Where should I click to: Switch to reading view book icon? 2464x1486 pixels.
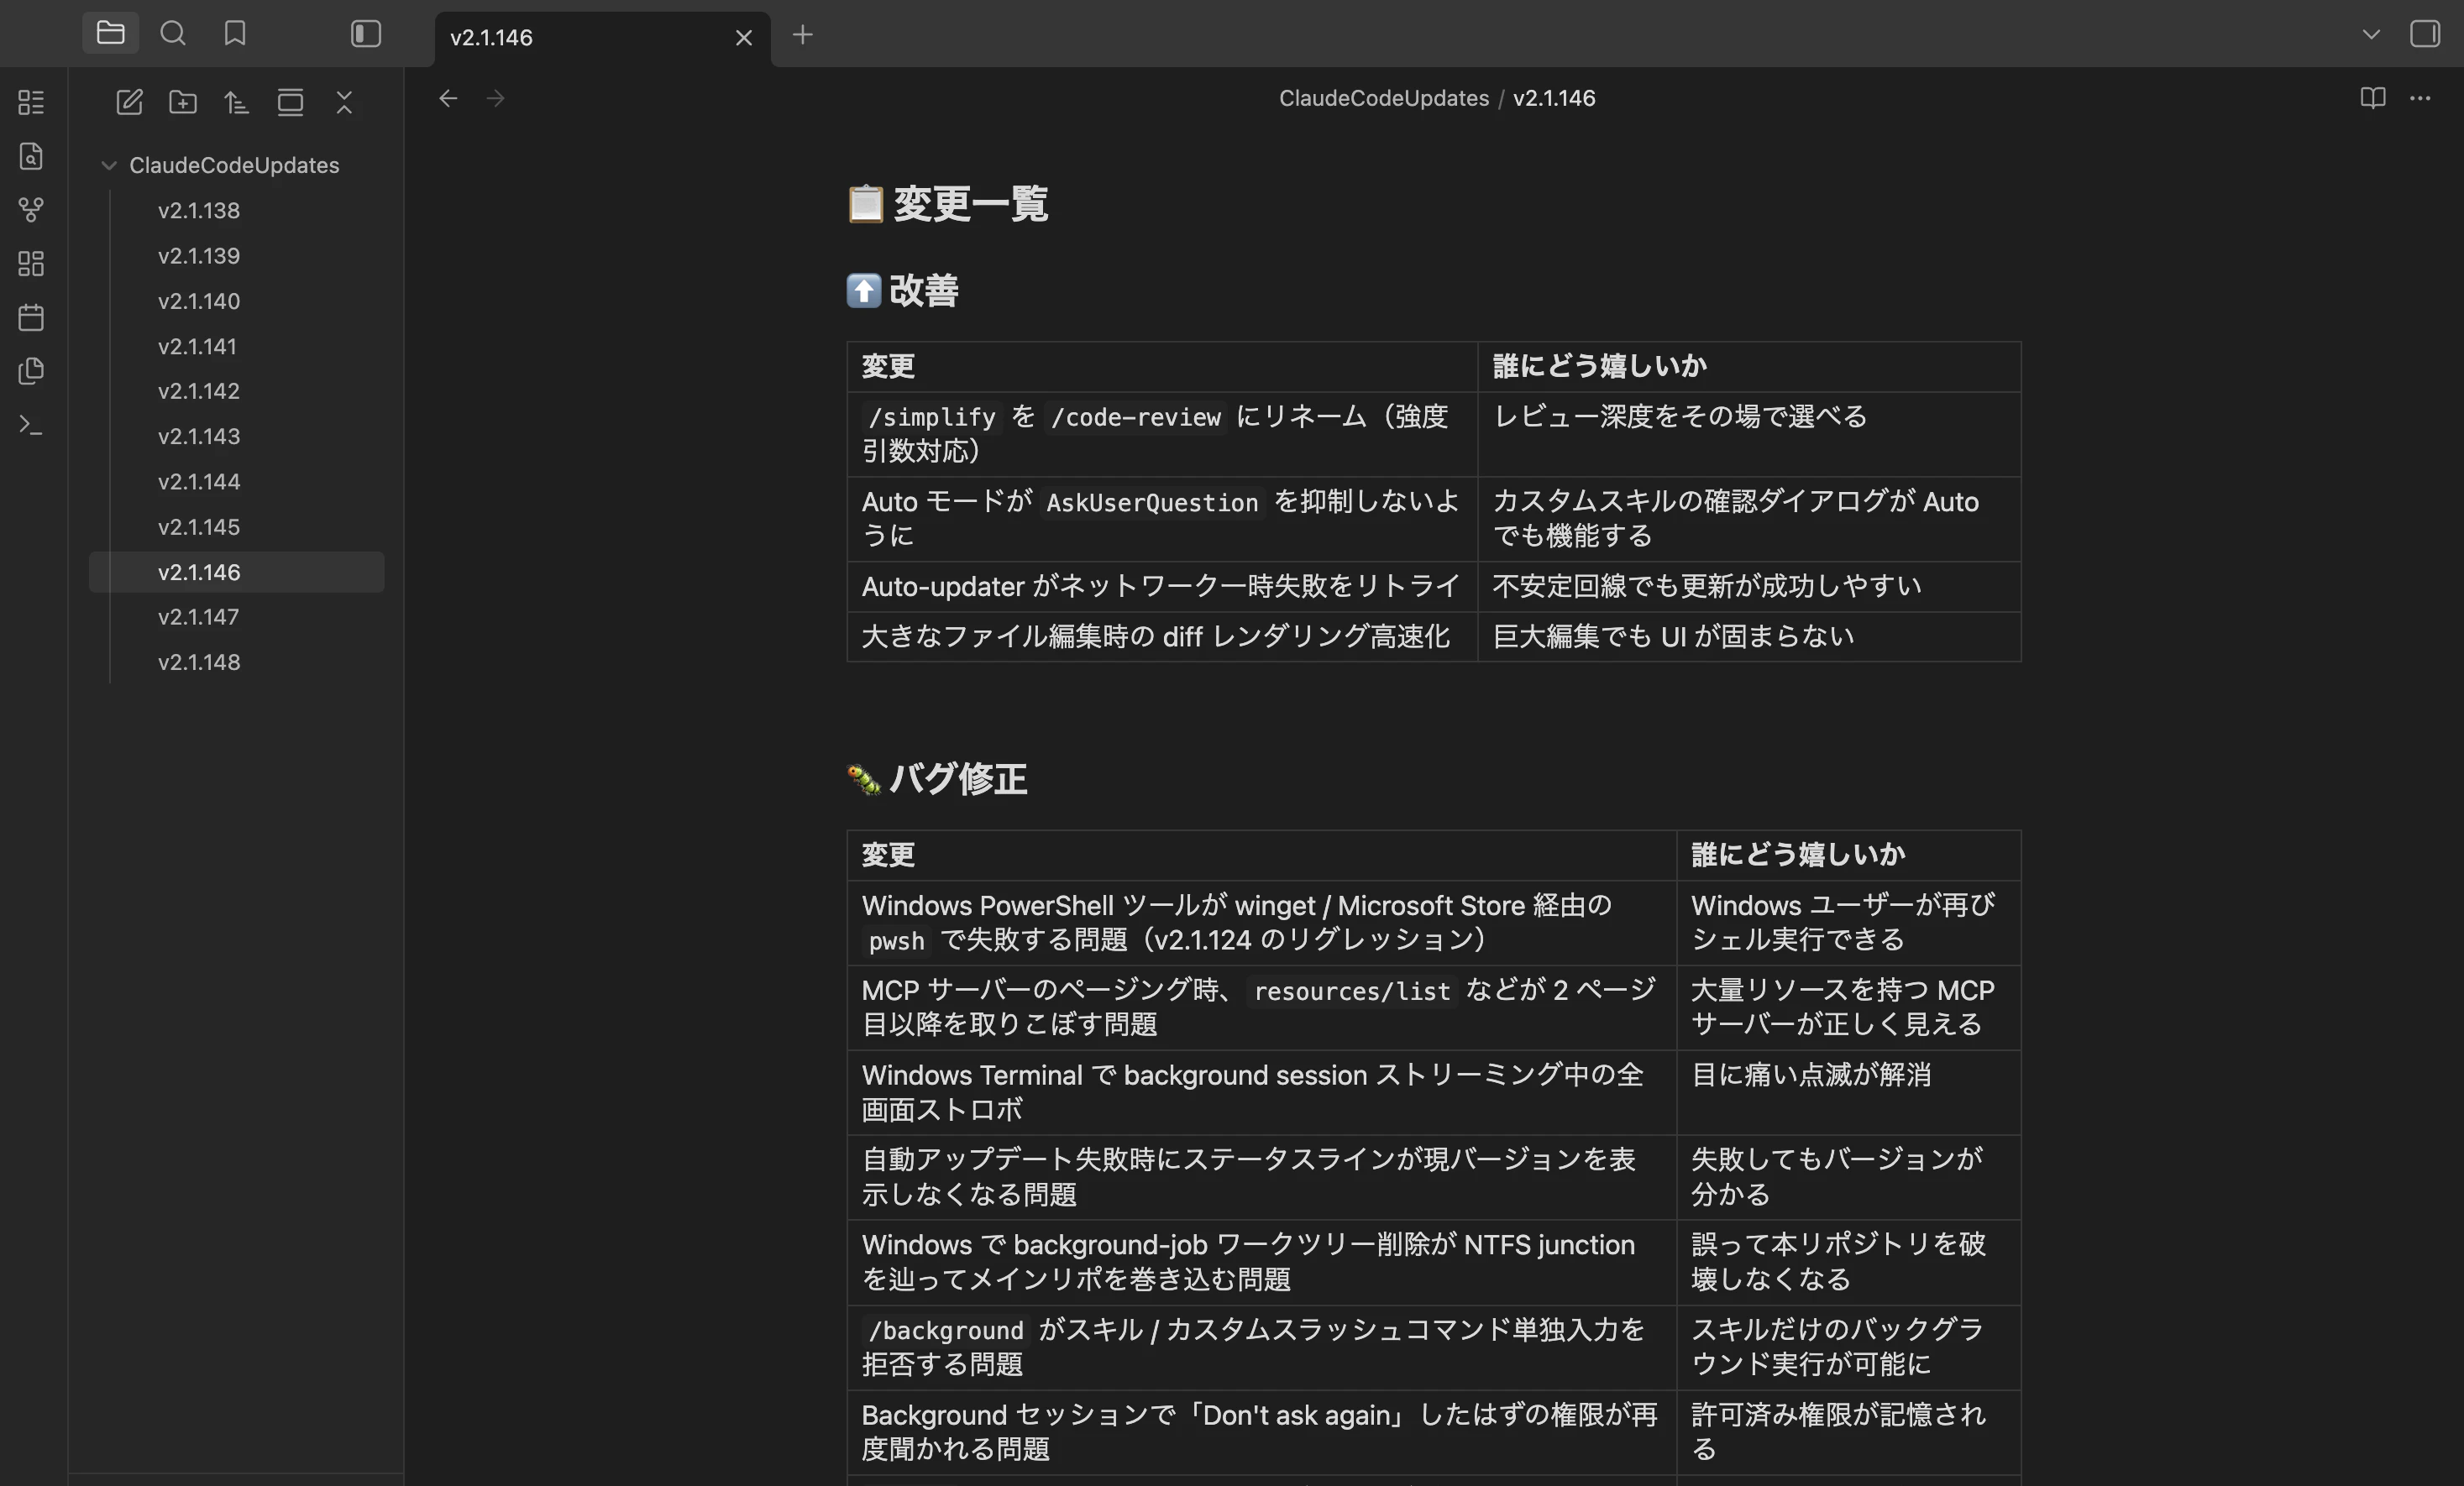(2373, 98)
